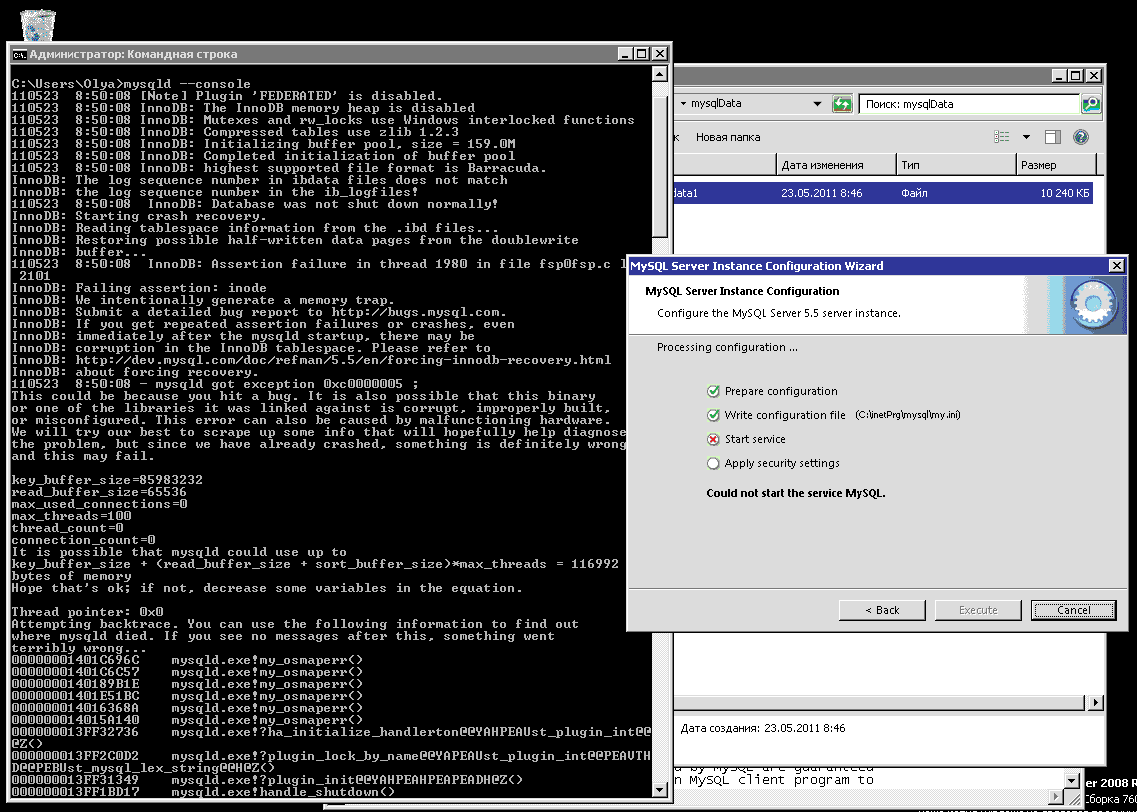This screenshot has width=1137, height=812.
Task: Open the view options dropdown arrow
Action: coord(1025,137)
